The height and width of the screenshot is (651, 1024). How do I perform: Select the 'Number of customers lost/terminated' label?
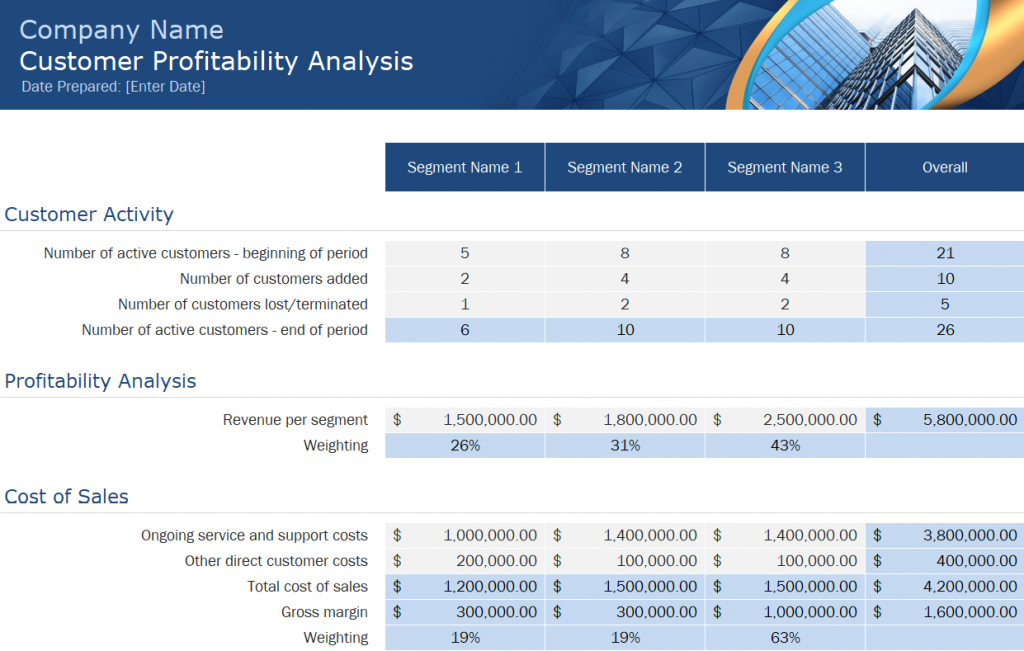point(243,304)
